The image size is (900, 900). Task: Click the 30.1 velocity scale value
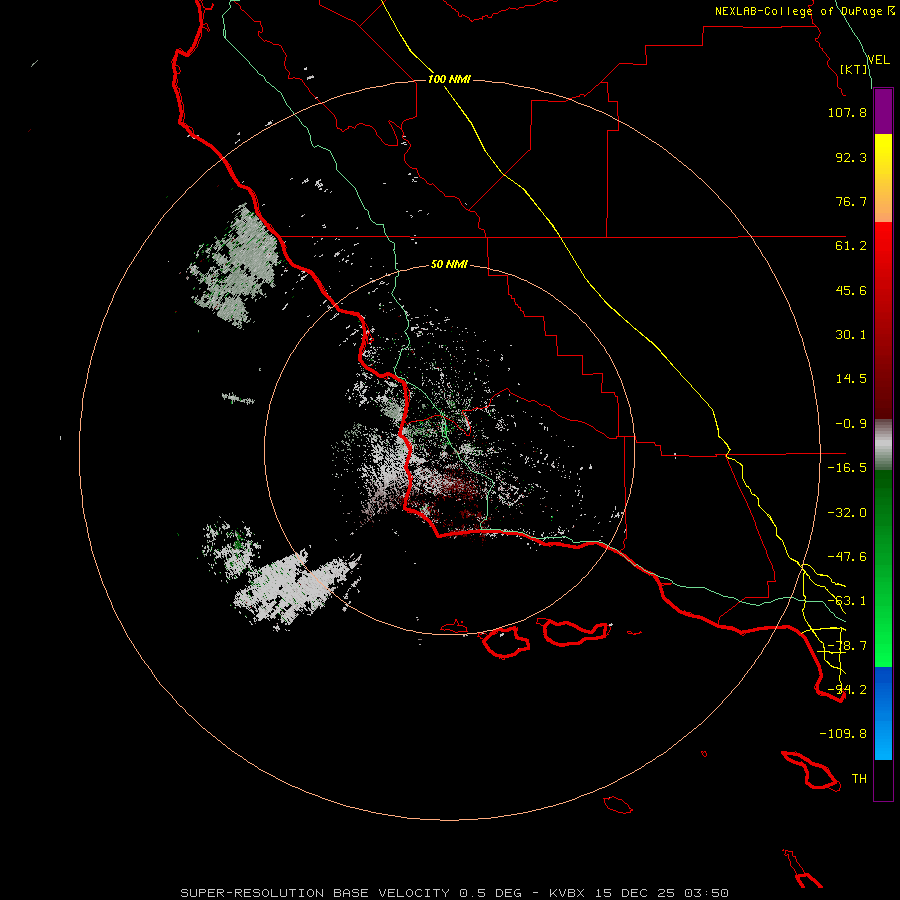point(851,335)
